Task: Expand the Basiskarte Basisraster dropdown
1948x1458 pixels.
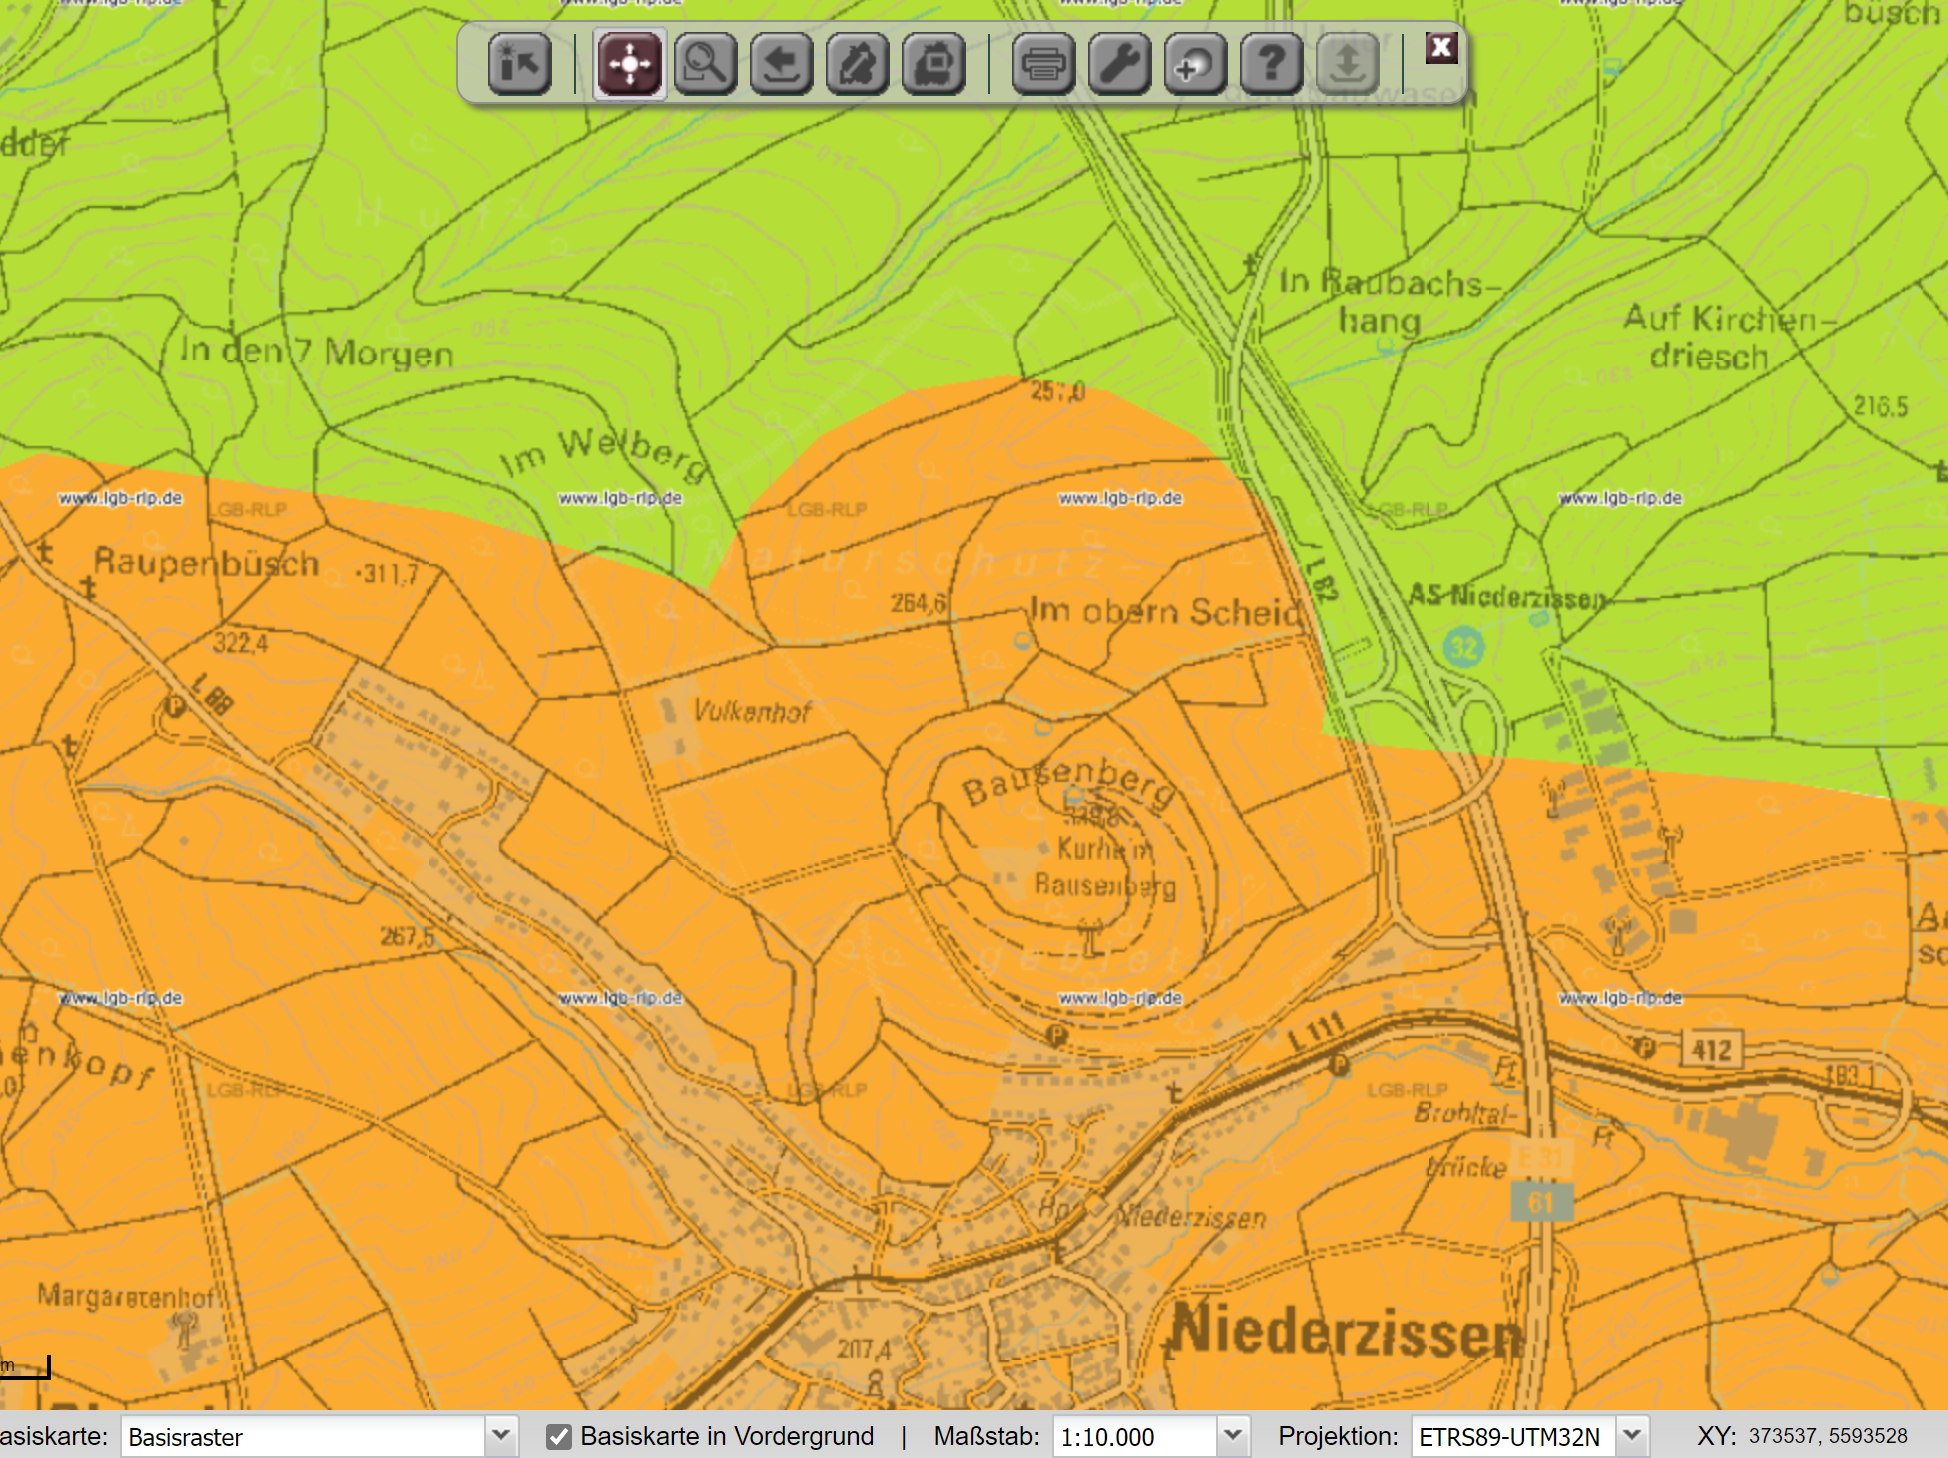Action: pyautogui.click(x=501, y=1437)
